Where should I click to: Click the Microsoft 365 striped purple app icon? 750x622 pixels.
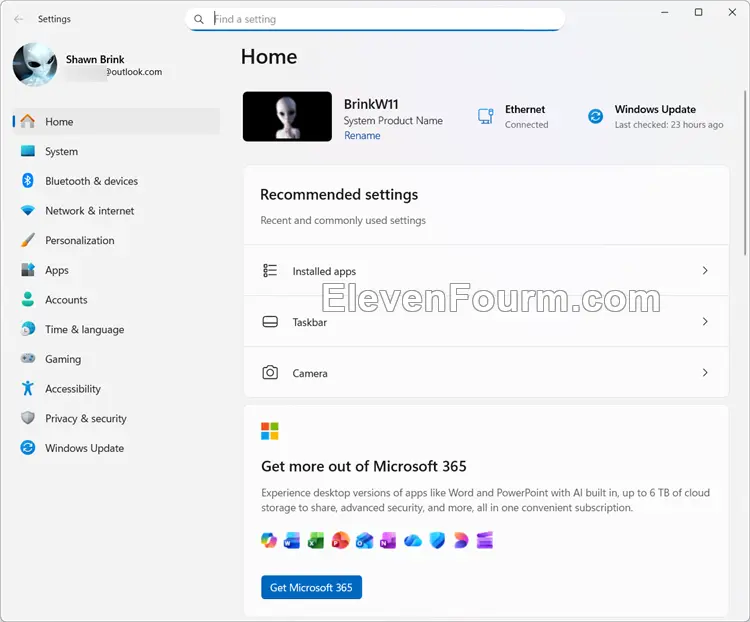pyautogui.click(x=485, y=541)
